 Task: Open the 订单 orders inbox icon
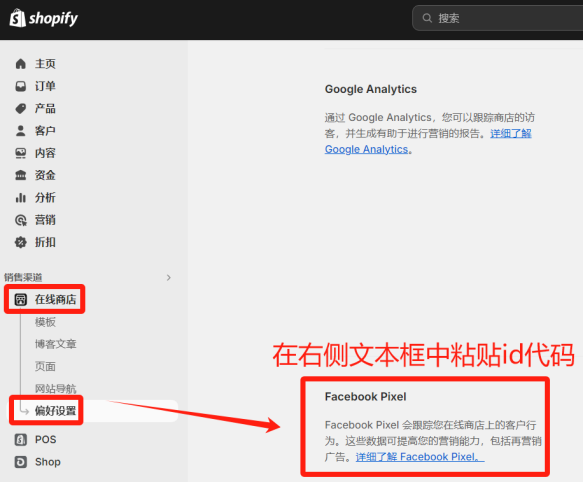point(20,86)
